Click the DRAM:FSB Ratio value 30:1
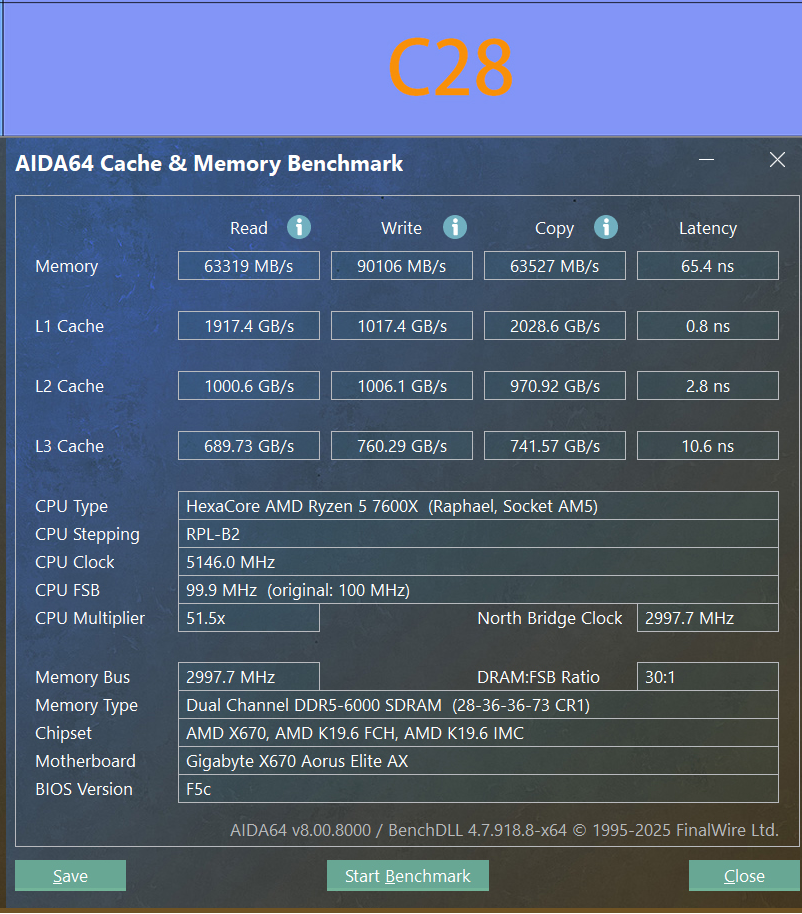Viewport: 802px width, 914px height. pos(708,677)
